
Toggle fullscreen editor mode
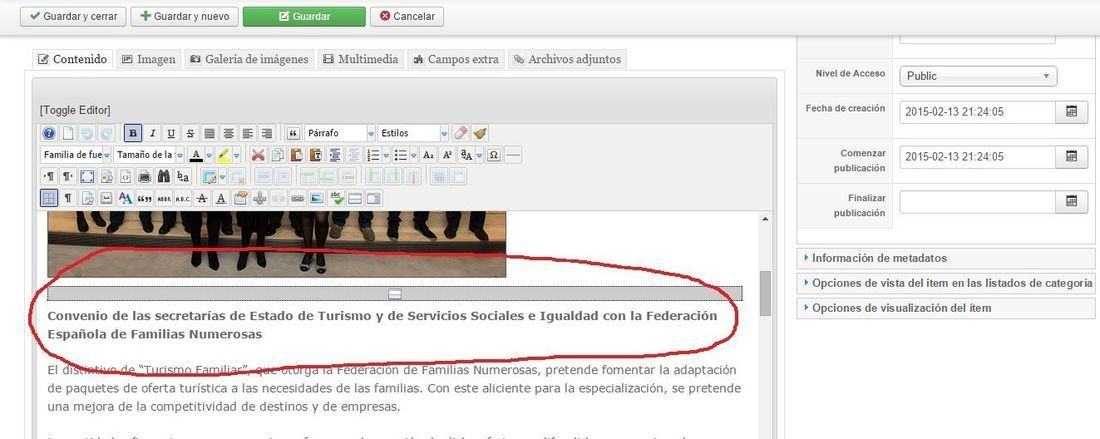(87, 177)
